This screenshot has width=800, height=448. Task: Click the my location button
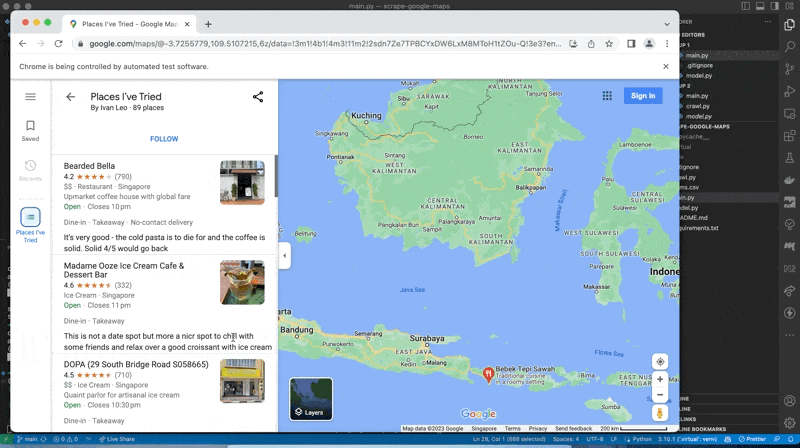coord(660,361)
